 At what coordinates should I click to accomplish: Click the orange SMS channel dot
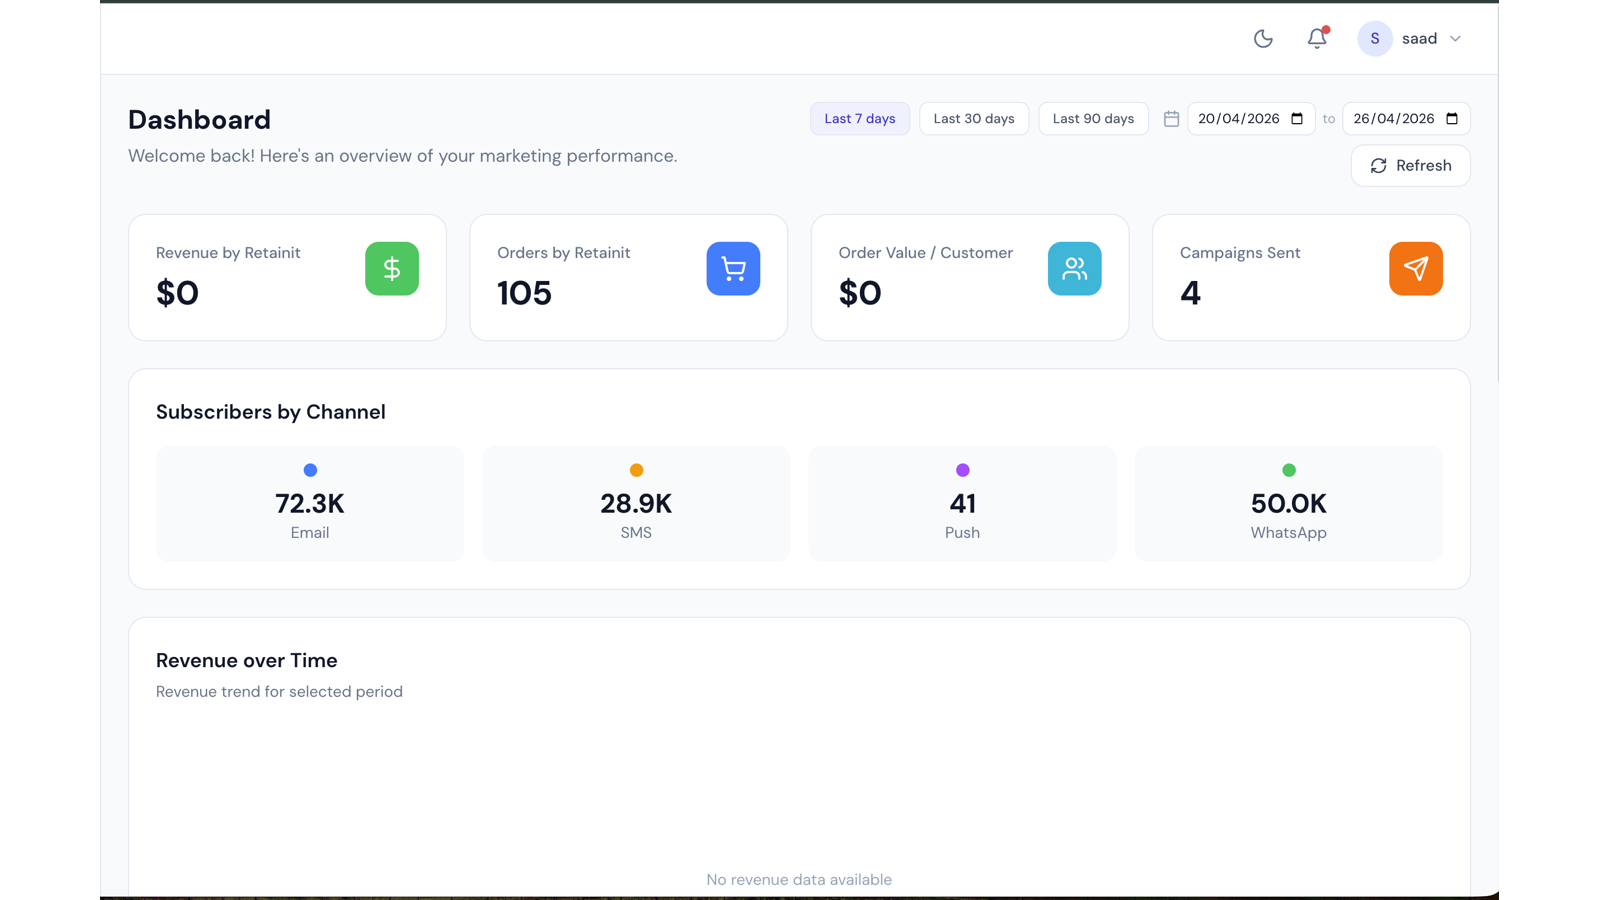pyautogui.click(x=636, y=470)
